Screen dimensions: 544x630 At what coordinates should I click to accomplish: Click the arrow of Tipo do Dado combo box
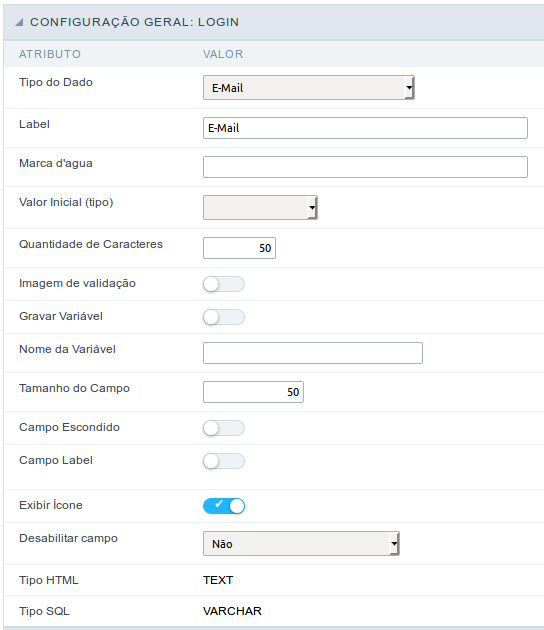tap(409, 88)
